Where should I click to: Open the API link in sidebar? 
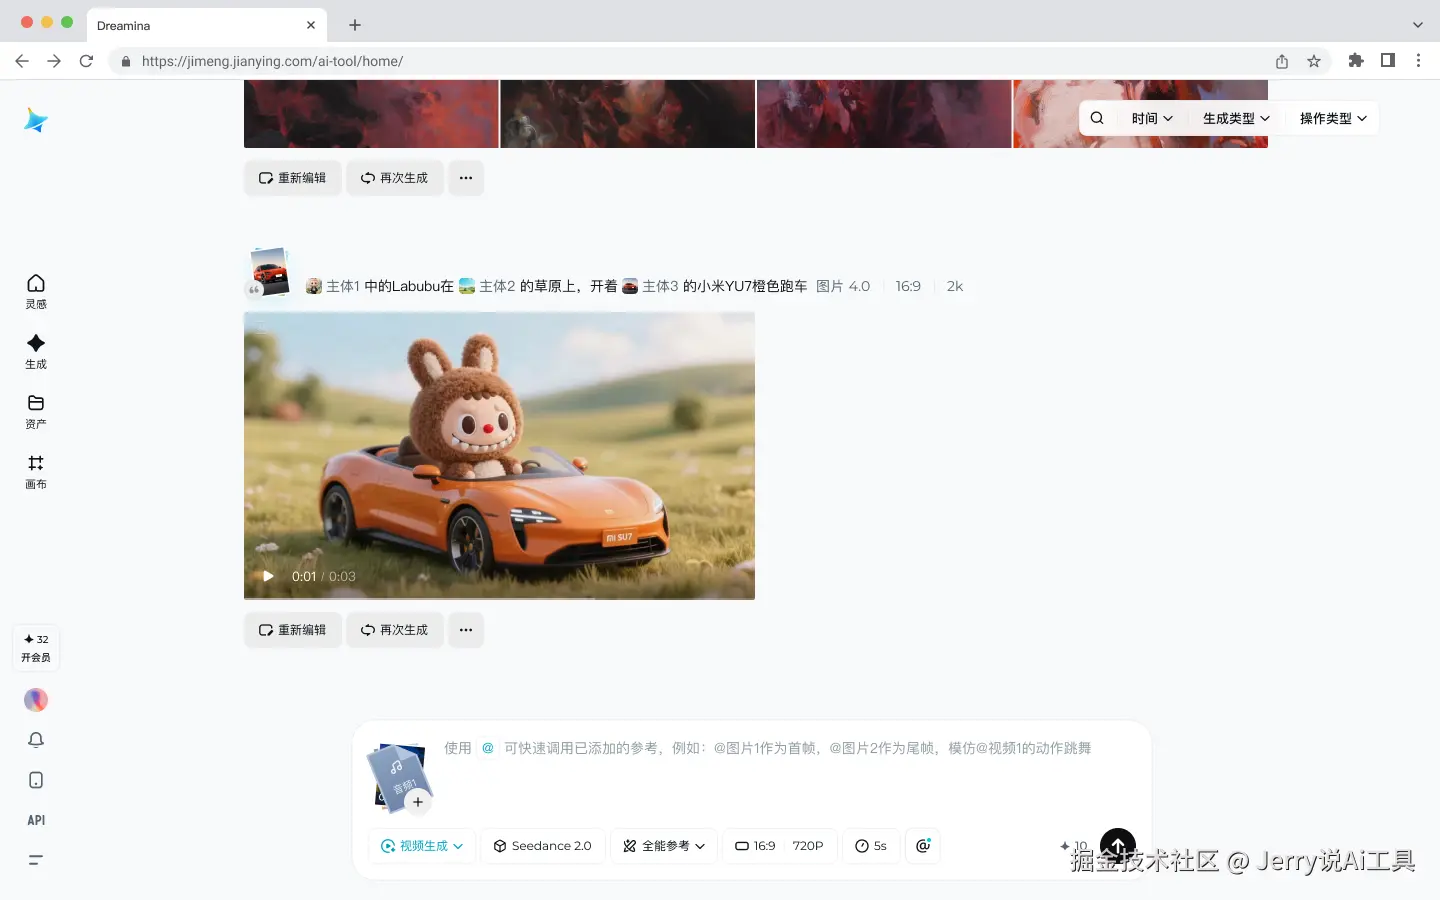[36, 820]
